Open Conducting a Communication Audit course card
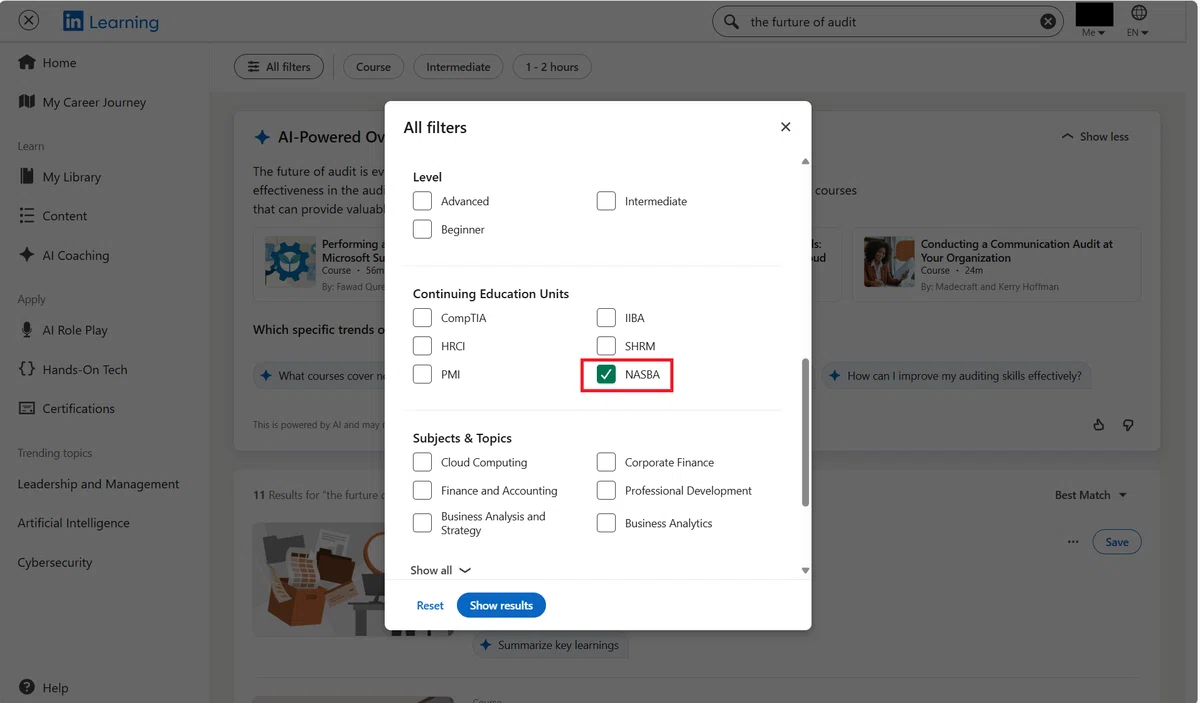Viewport: 1200px width, 703px height. pos(997,265)
